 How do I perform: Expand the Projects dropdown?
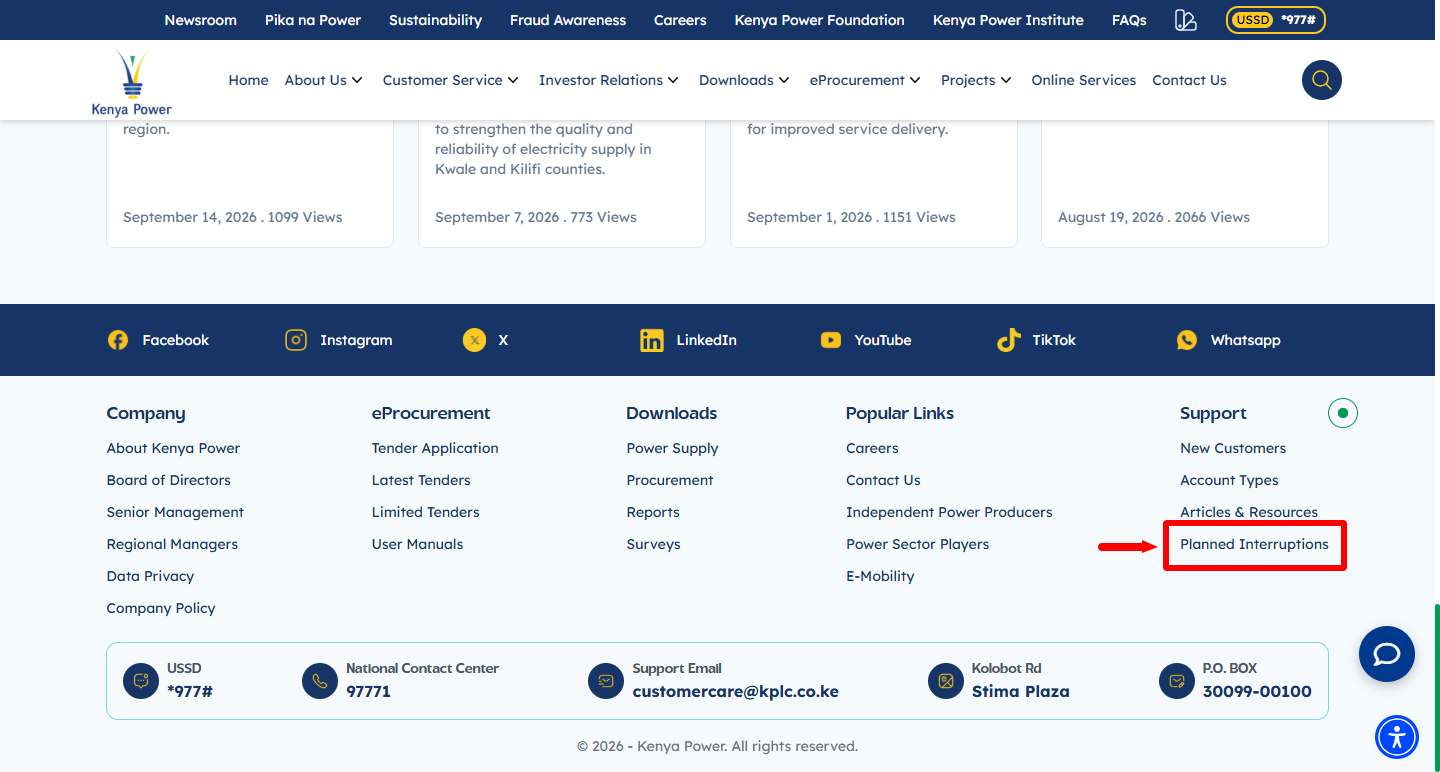[x=977, y=80]
